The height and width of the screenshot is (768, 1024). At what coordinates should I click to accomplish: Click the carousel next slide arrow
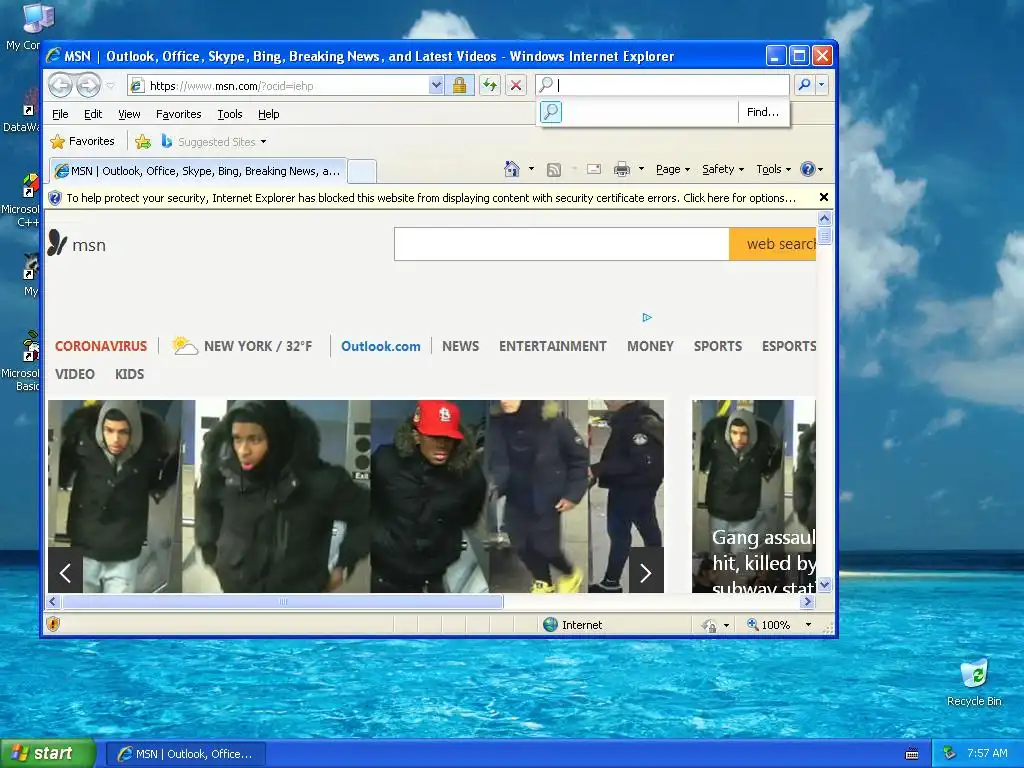pyautogui.click(x=646, y=573)
